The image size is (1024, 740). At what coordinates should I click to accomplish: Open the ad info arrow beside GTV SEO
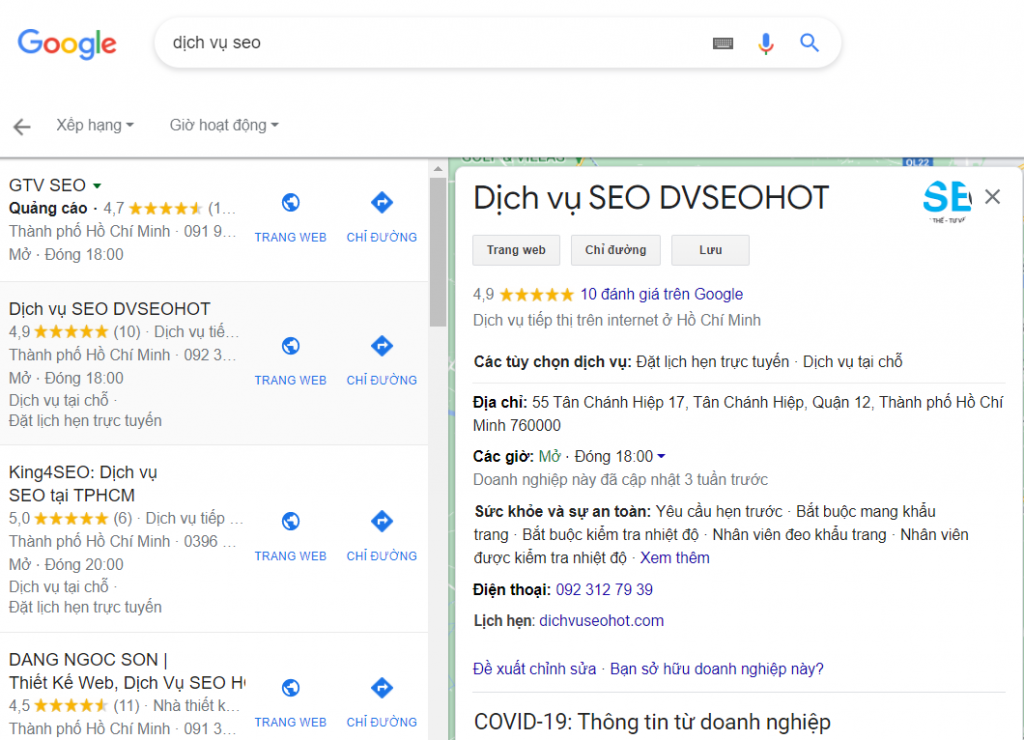tap(97, 186)
